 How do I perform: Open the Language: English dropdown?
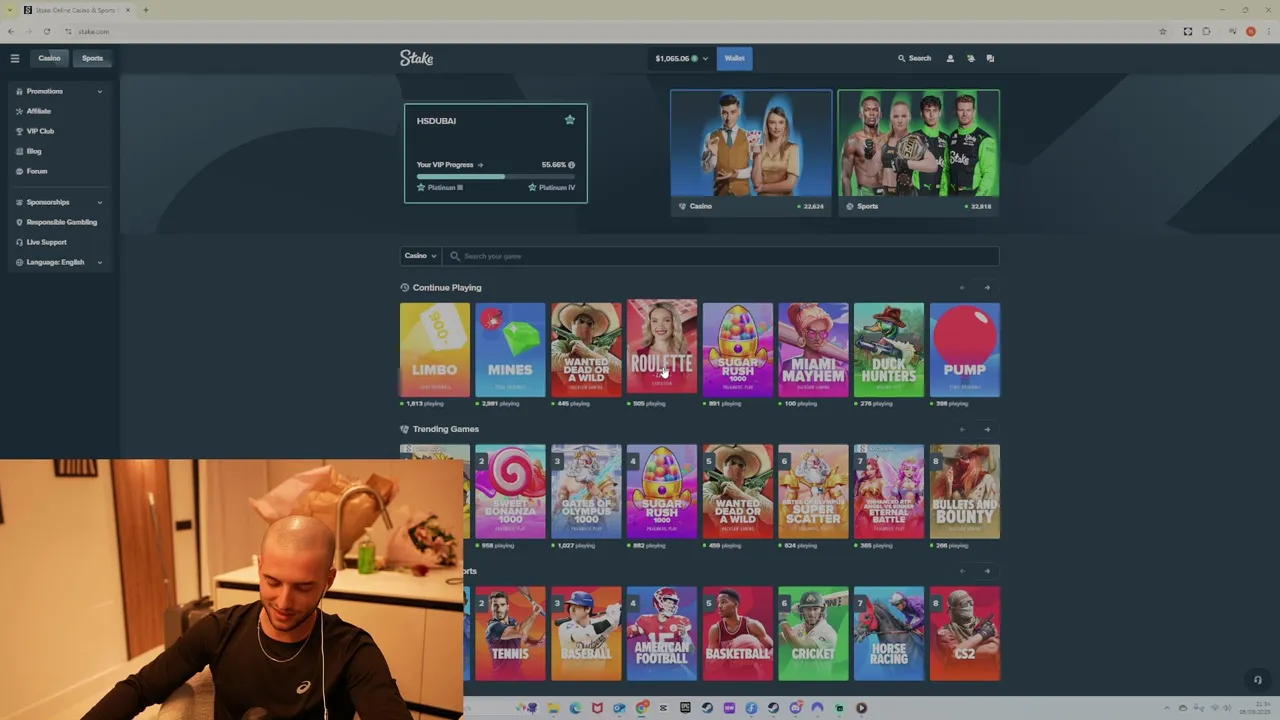coord(60,262)
